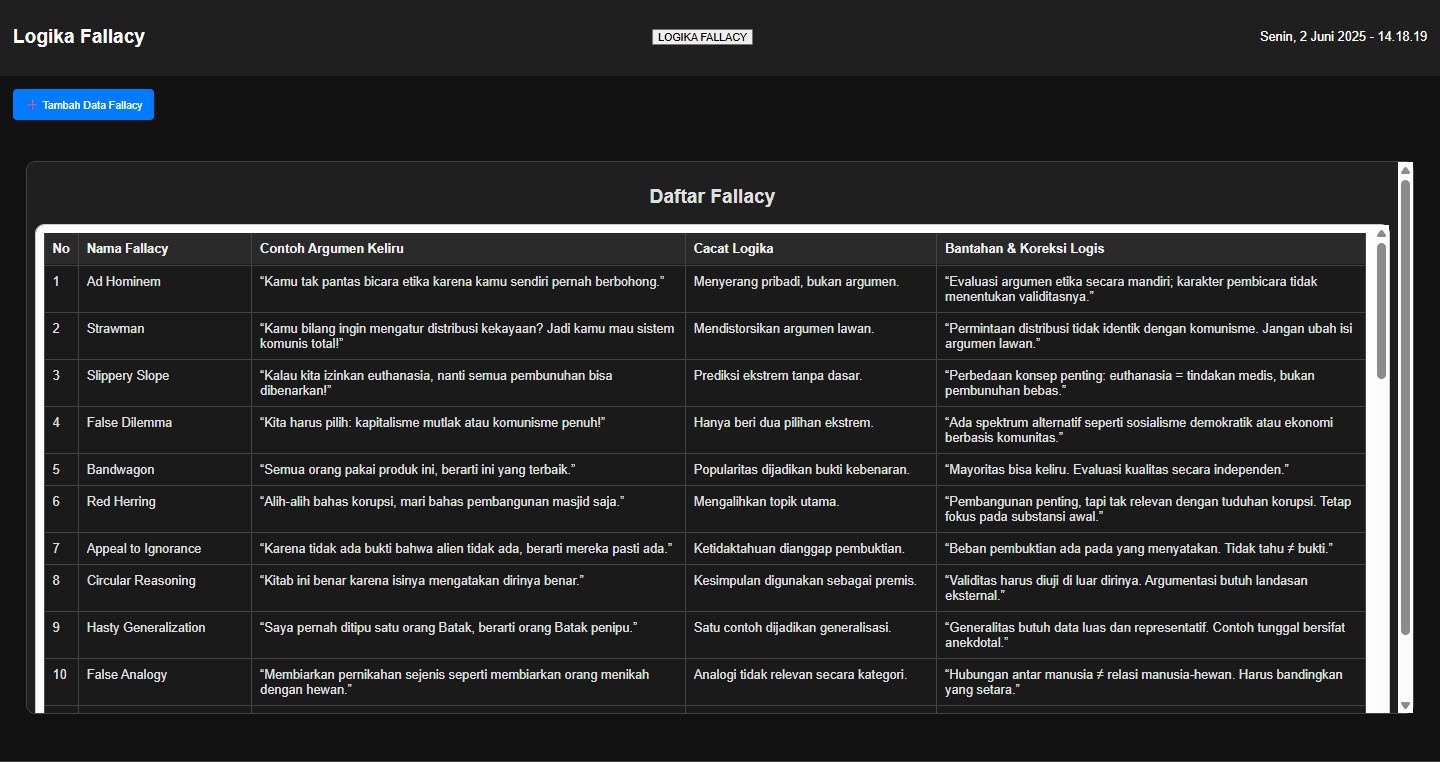Click the example argument about "pembangunan masjid"

point(468,509)
